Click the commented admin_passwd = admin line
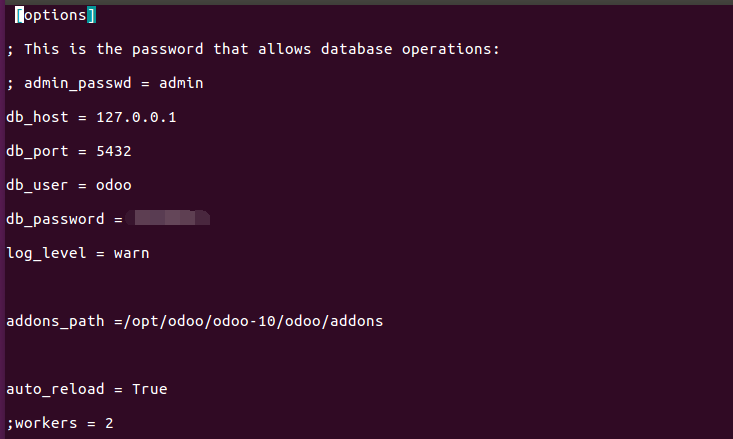The image size is (733, 439). click(105, 83)
